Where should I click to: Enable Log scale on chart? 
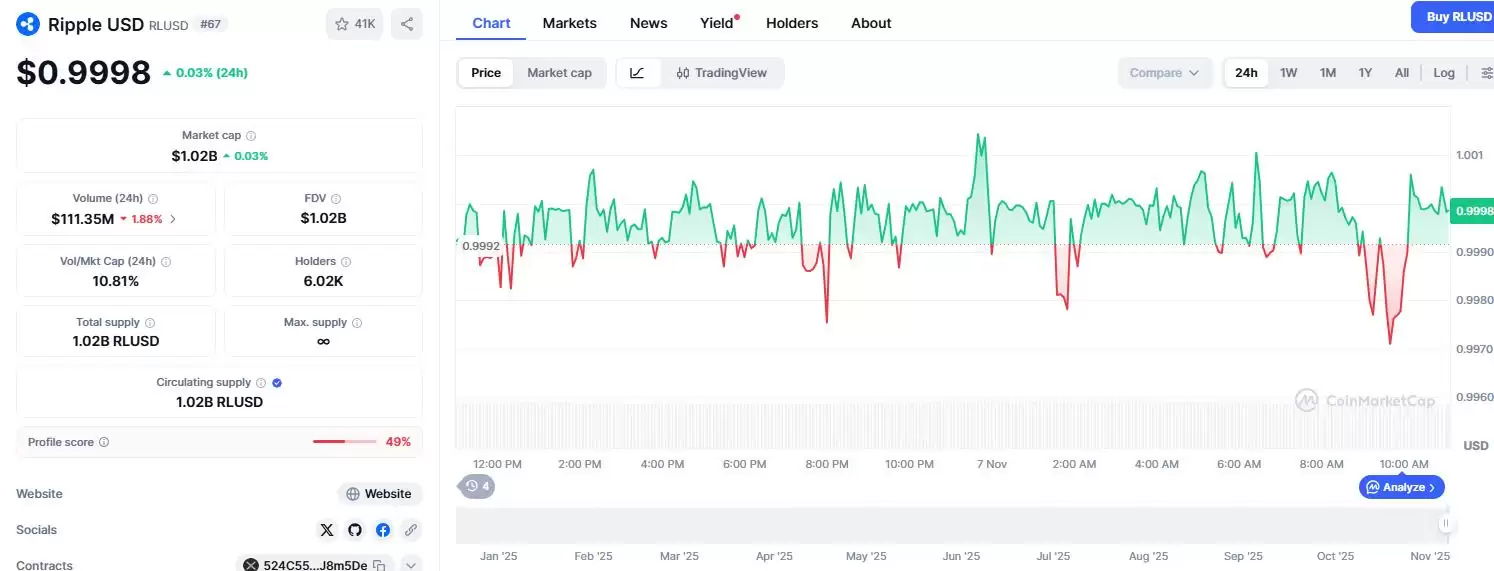1443,73
